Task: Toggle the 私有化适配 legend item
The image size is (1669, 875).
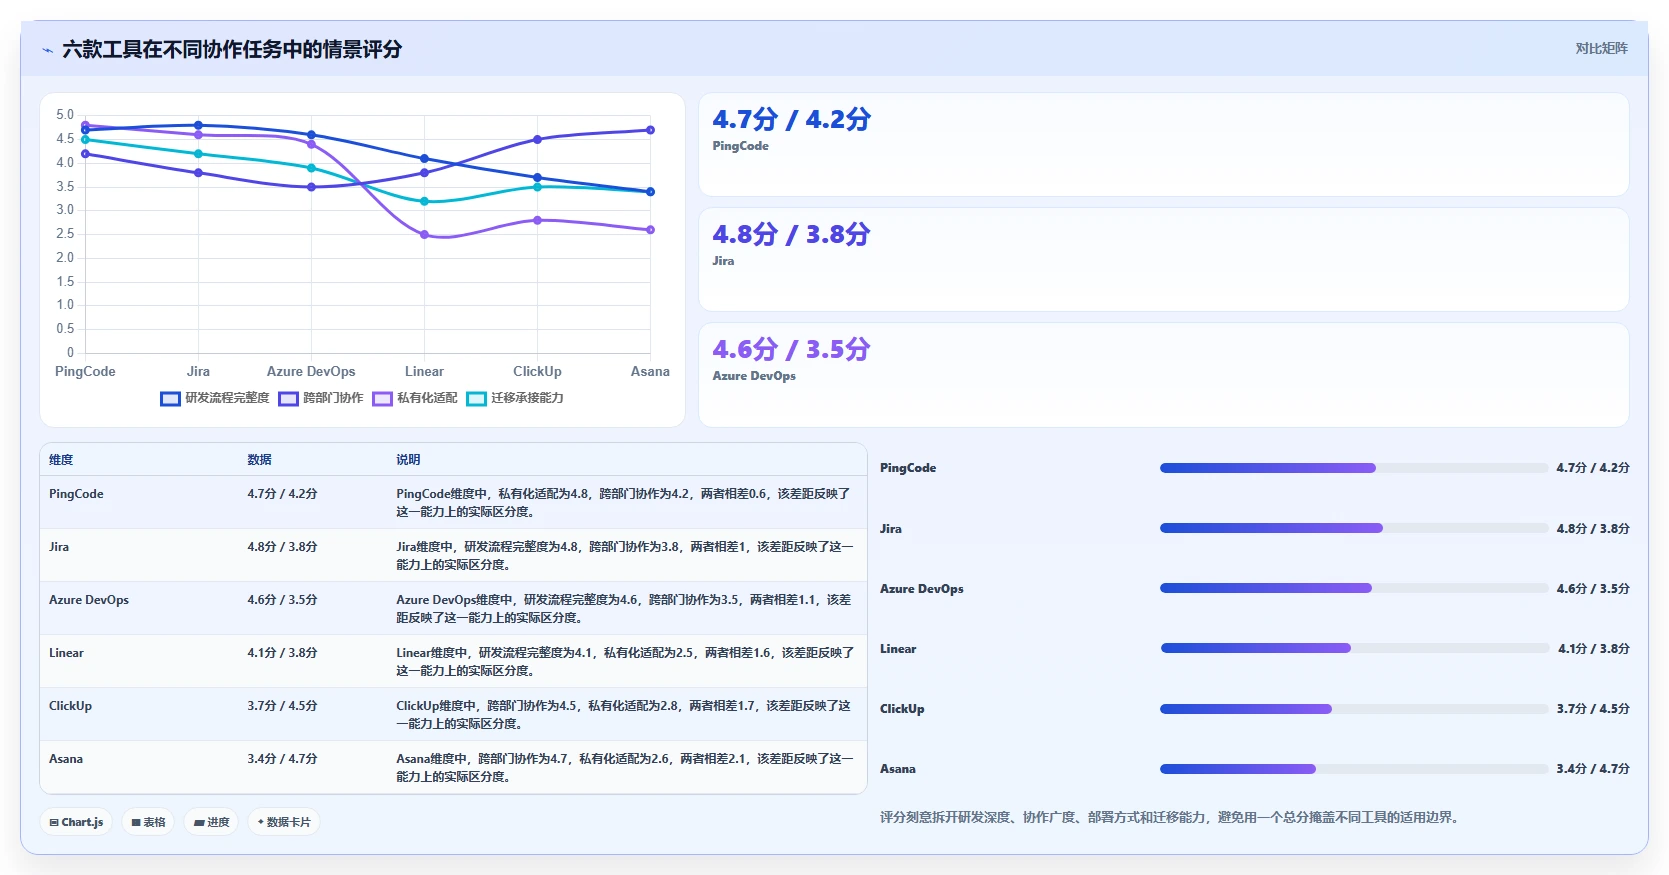Action: click(x=415, y=398)
